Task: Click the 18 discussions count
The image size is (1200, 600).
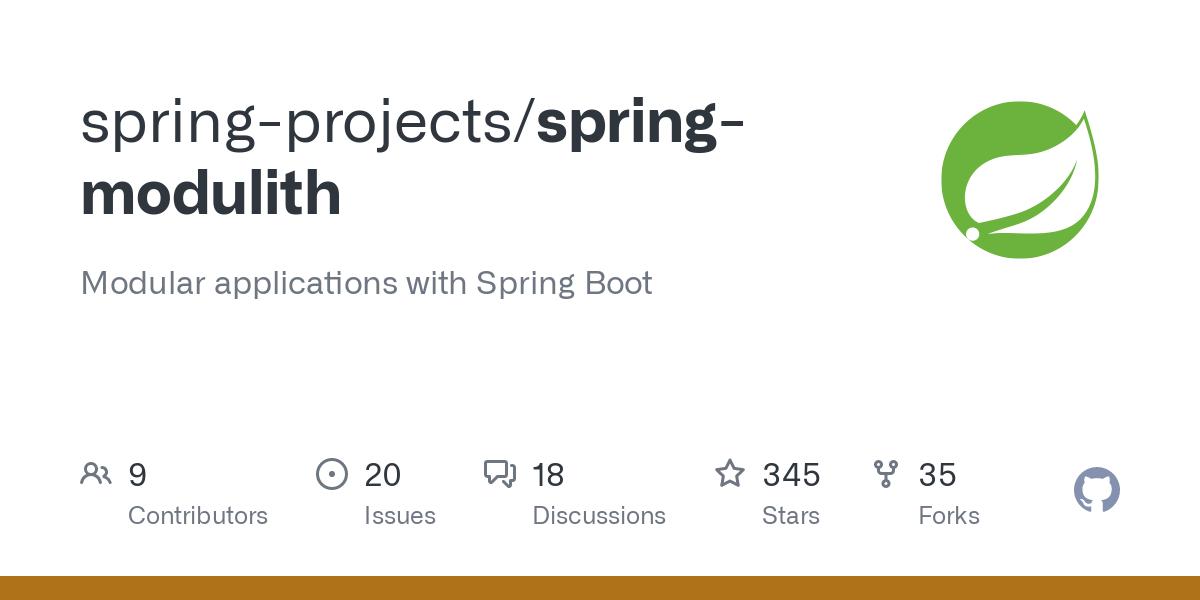Action: coord(548,475)
